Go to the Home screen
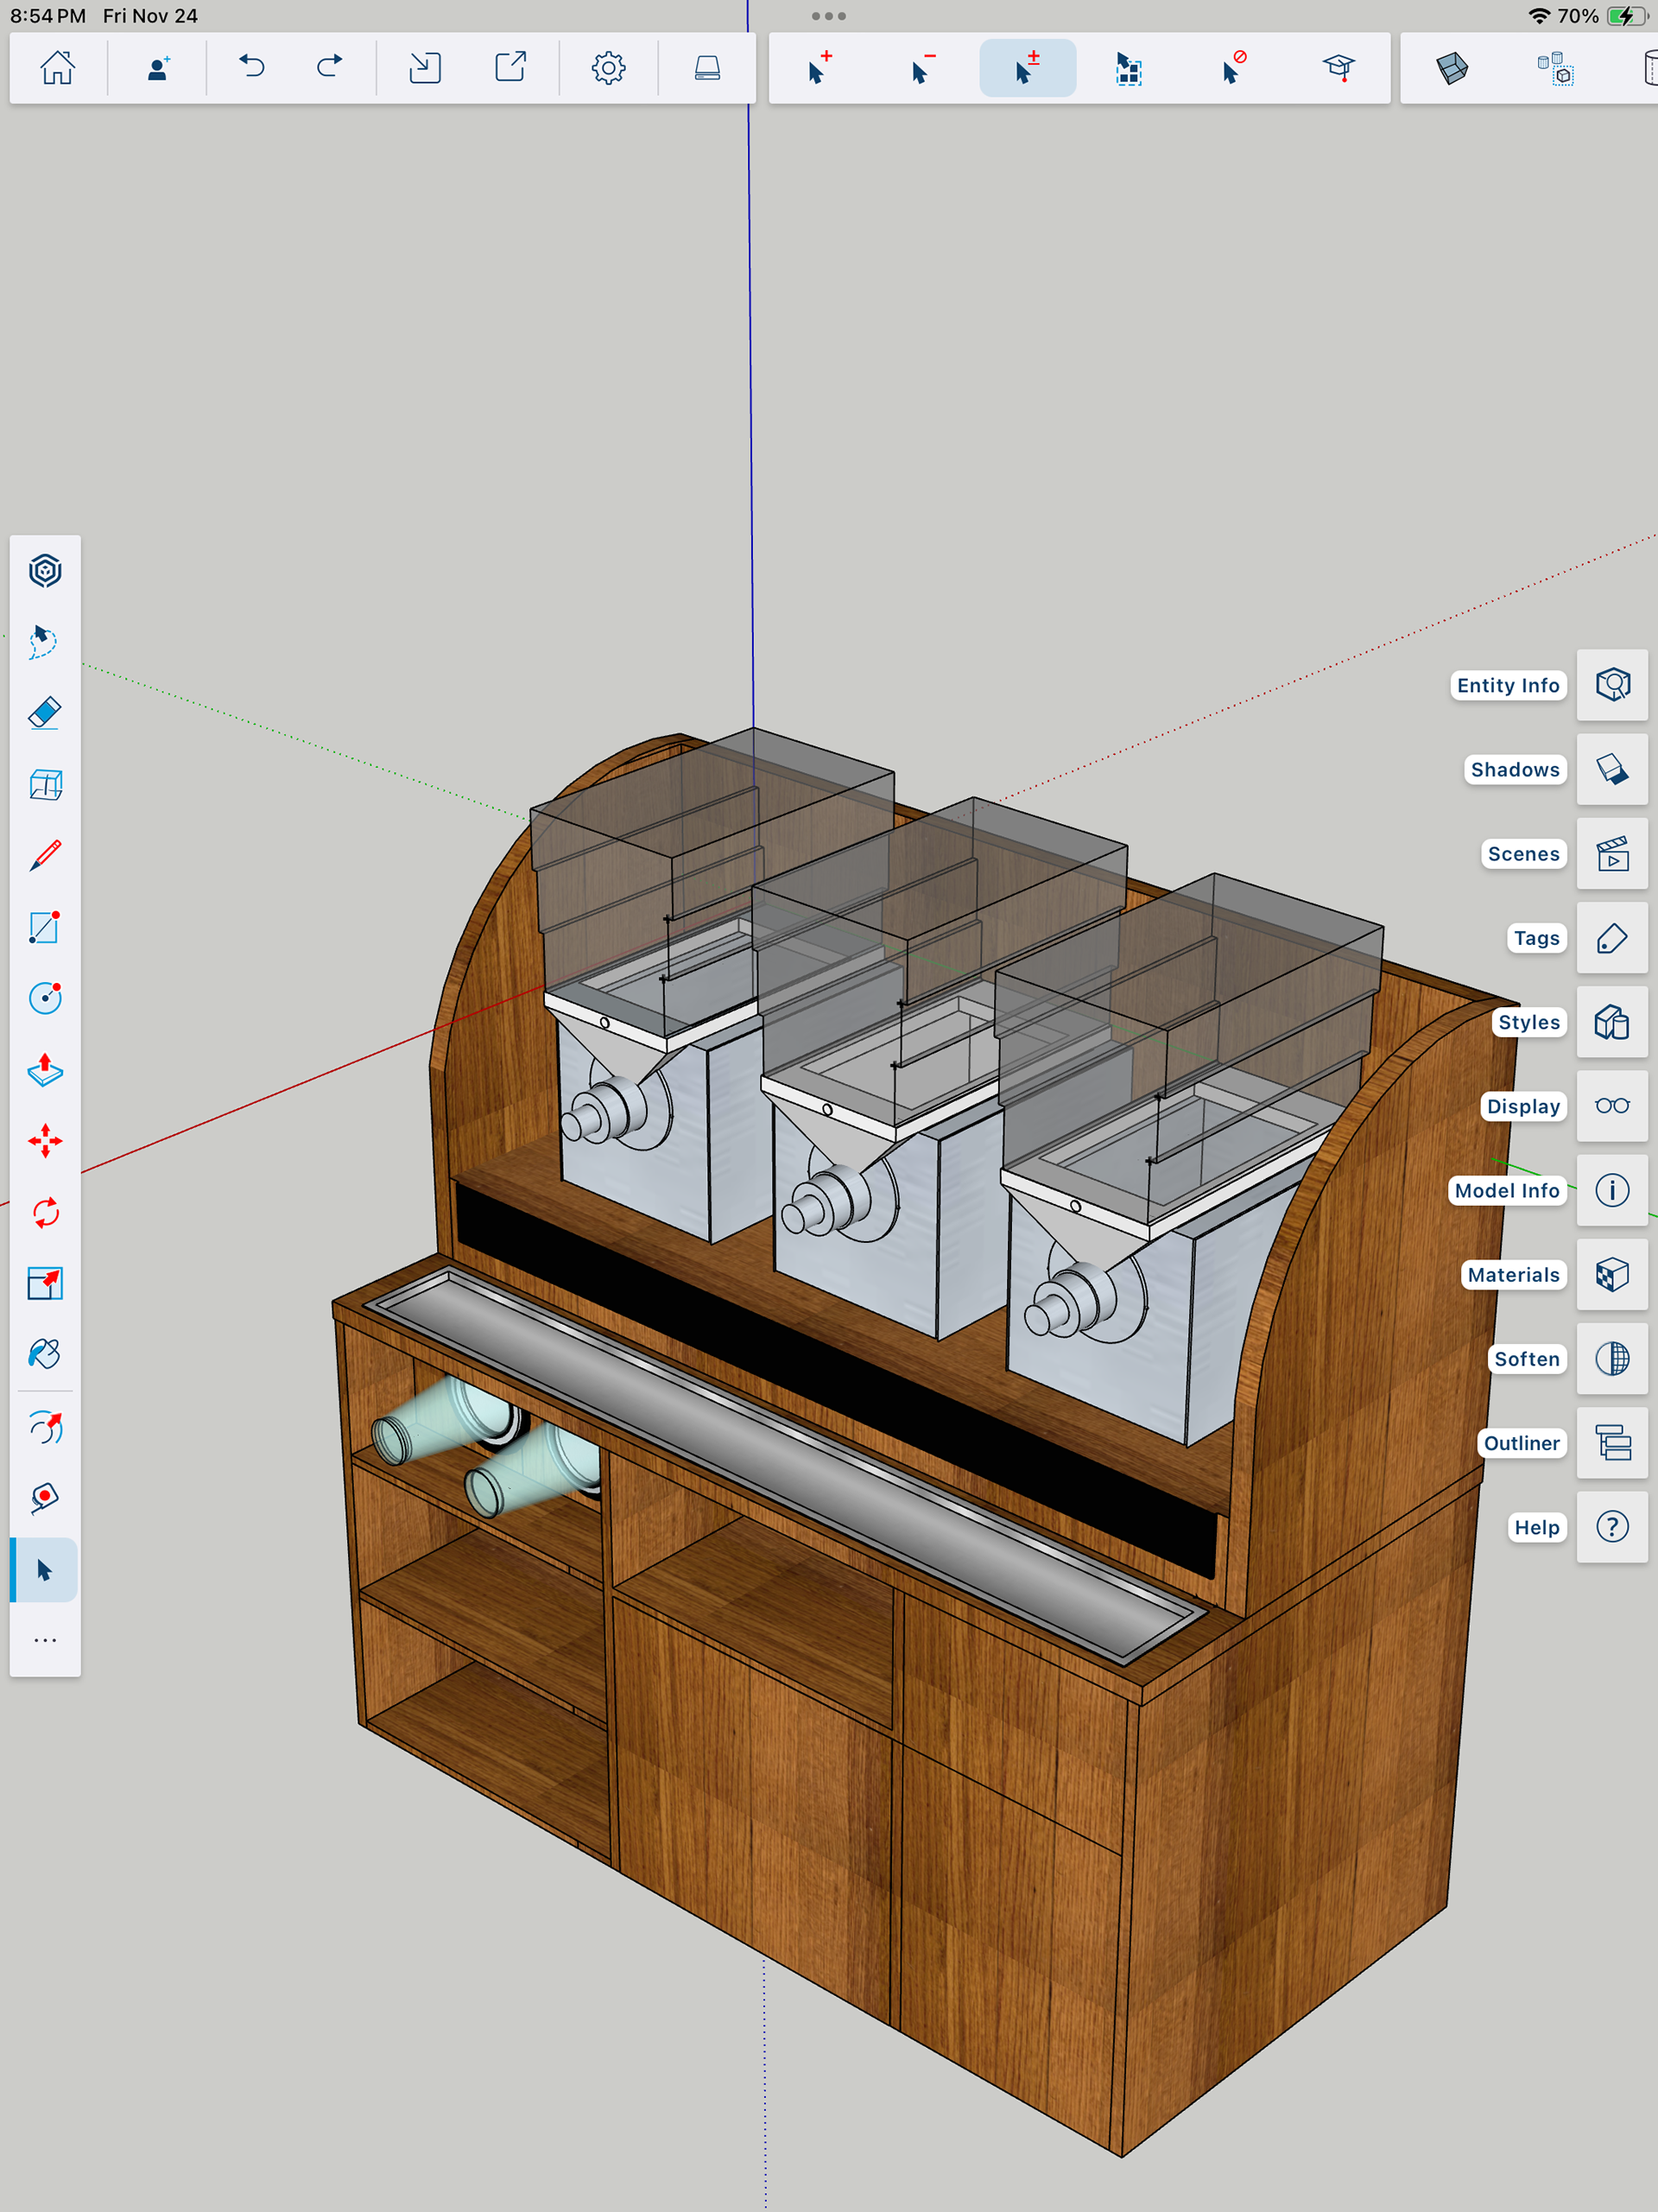 point(57,68)
